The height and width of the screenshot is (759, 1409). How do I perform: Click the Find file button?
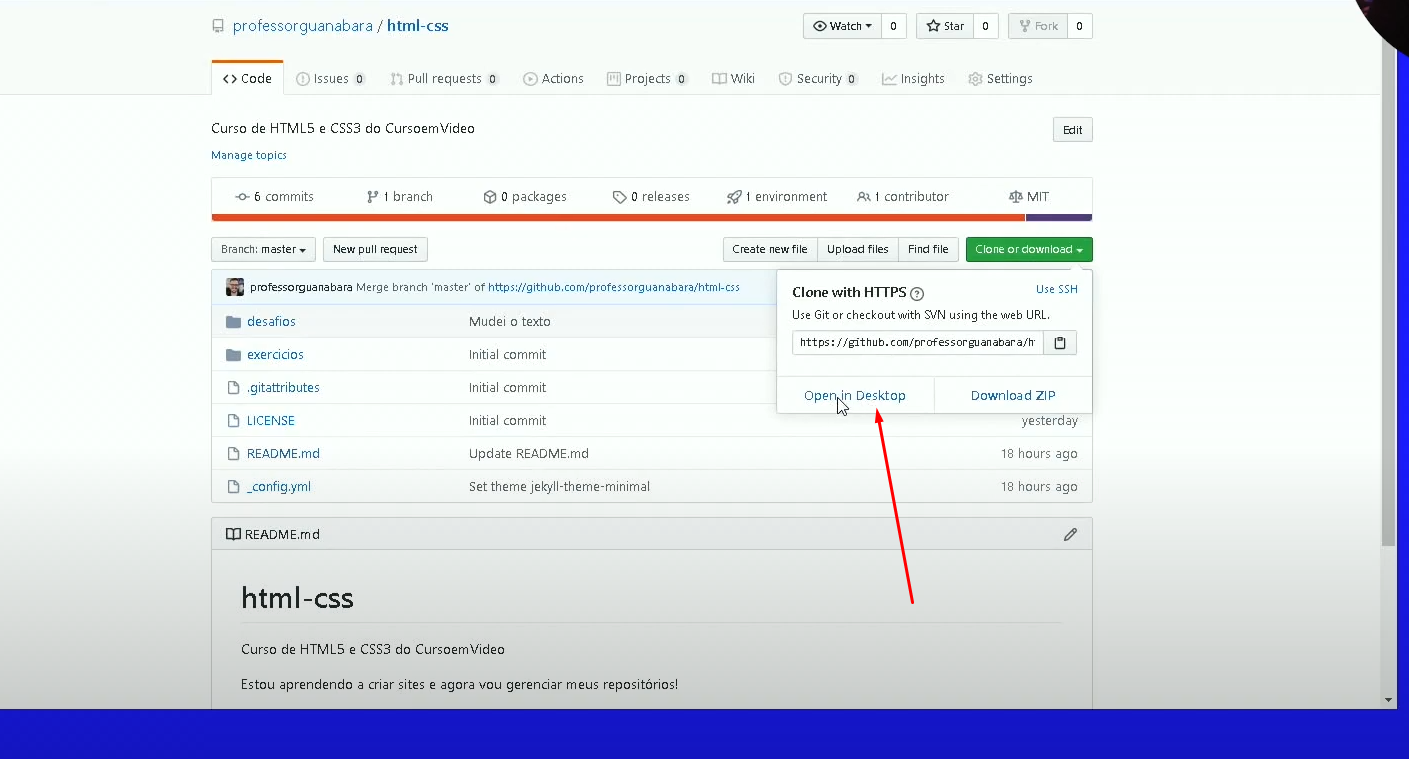(928, 250)
